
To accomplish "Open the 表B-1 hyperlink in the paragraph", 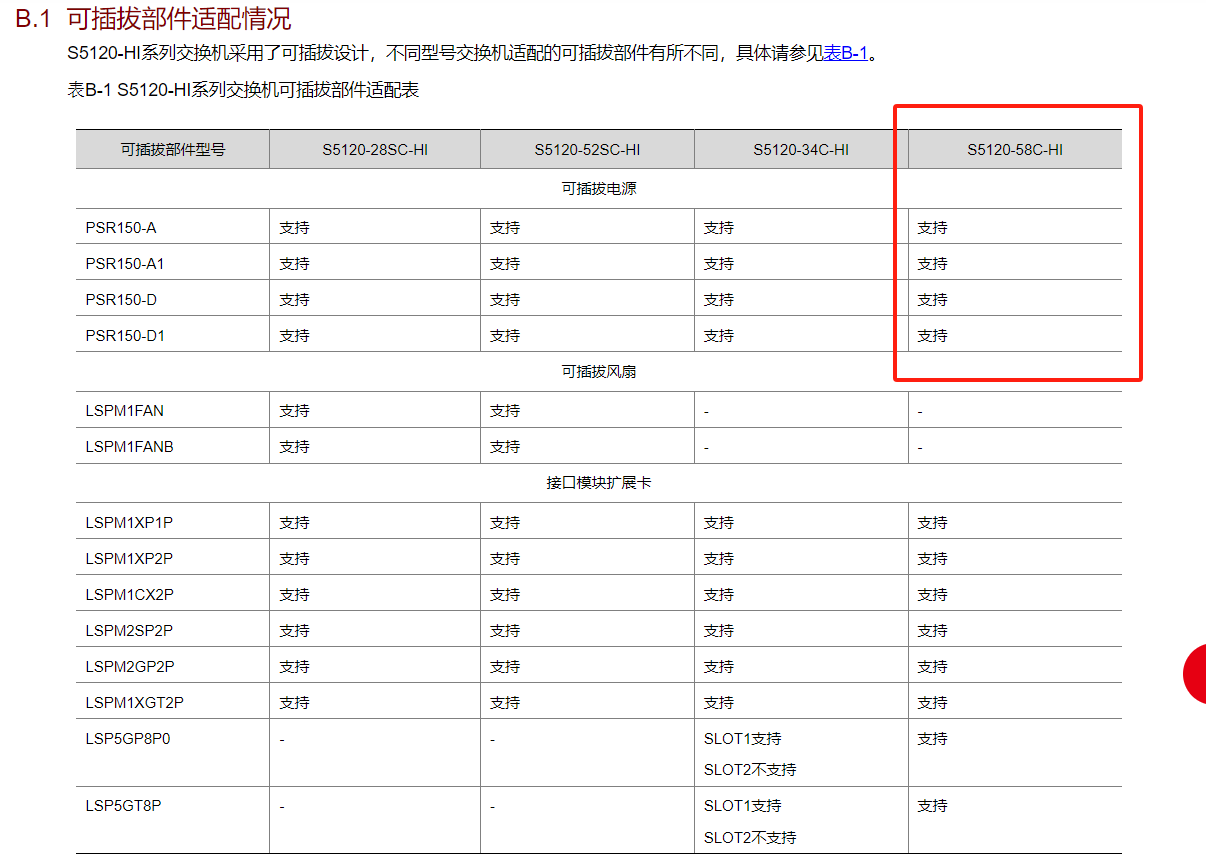I will 845,53.
